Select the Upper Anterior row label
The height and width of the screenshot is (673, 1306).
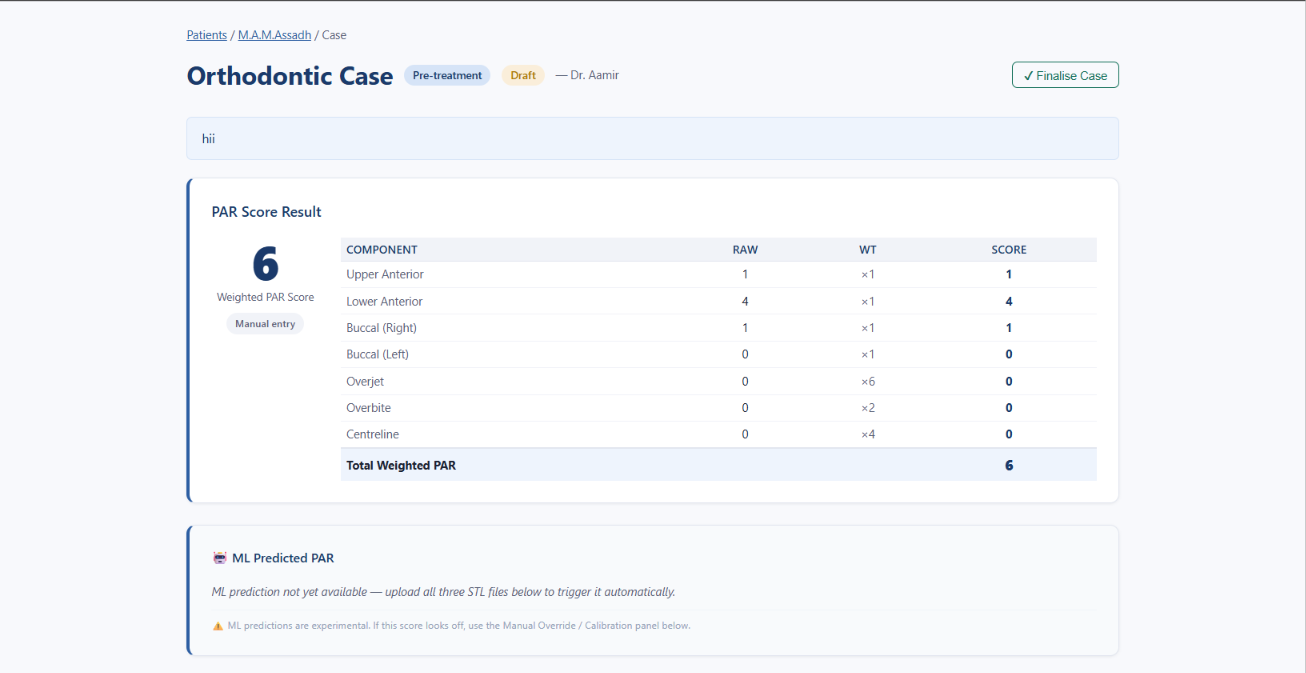385,274
